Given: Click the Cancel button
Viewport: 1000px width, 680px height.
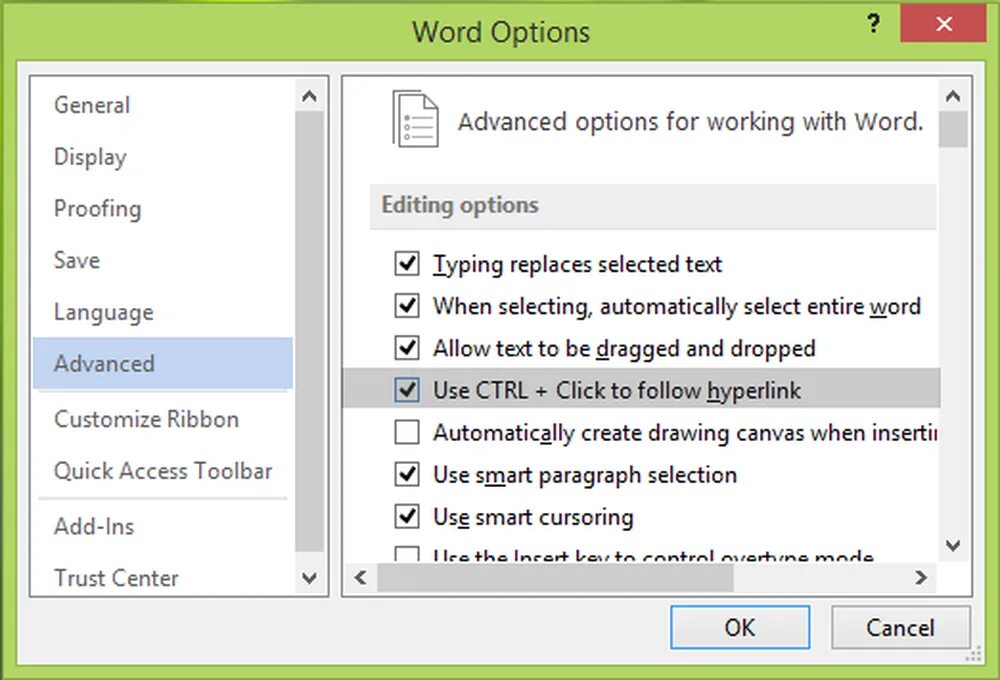Looking at the screenshot, I should [901, 628].
